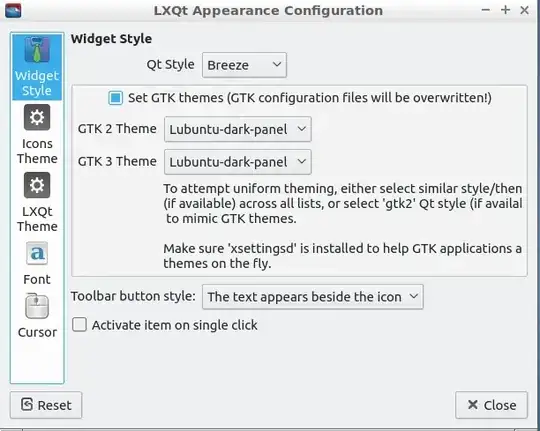Minimize the Appearance Configuration window

pos(486,10)
